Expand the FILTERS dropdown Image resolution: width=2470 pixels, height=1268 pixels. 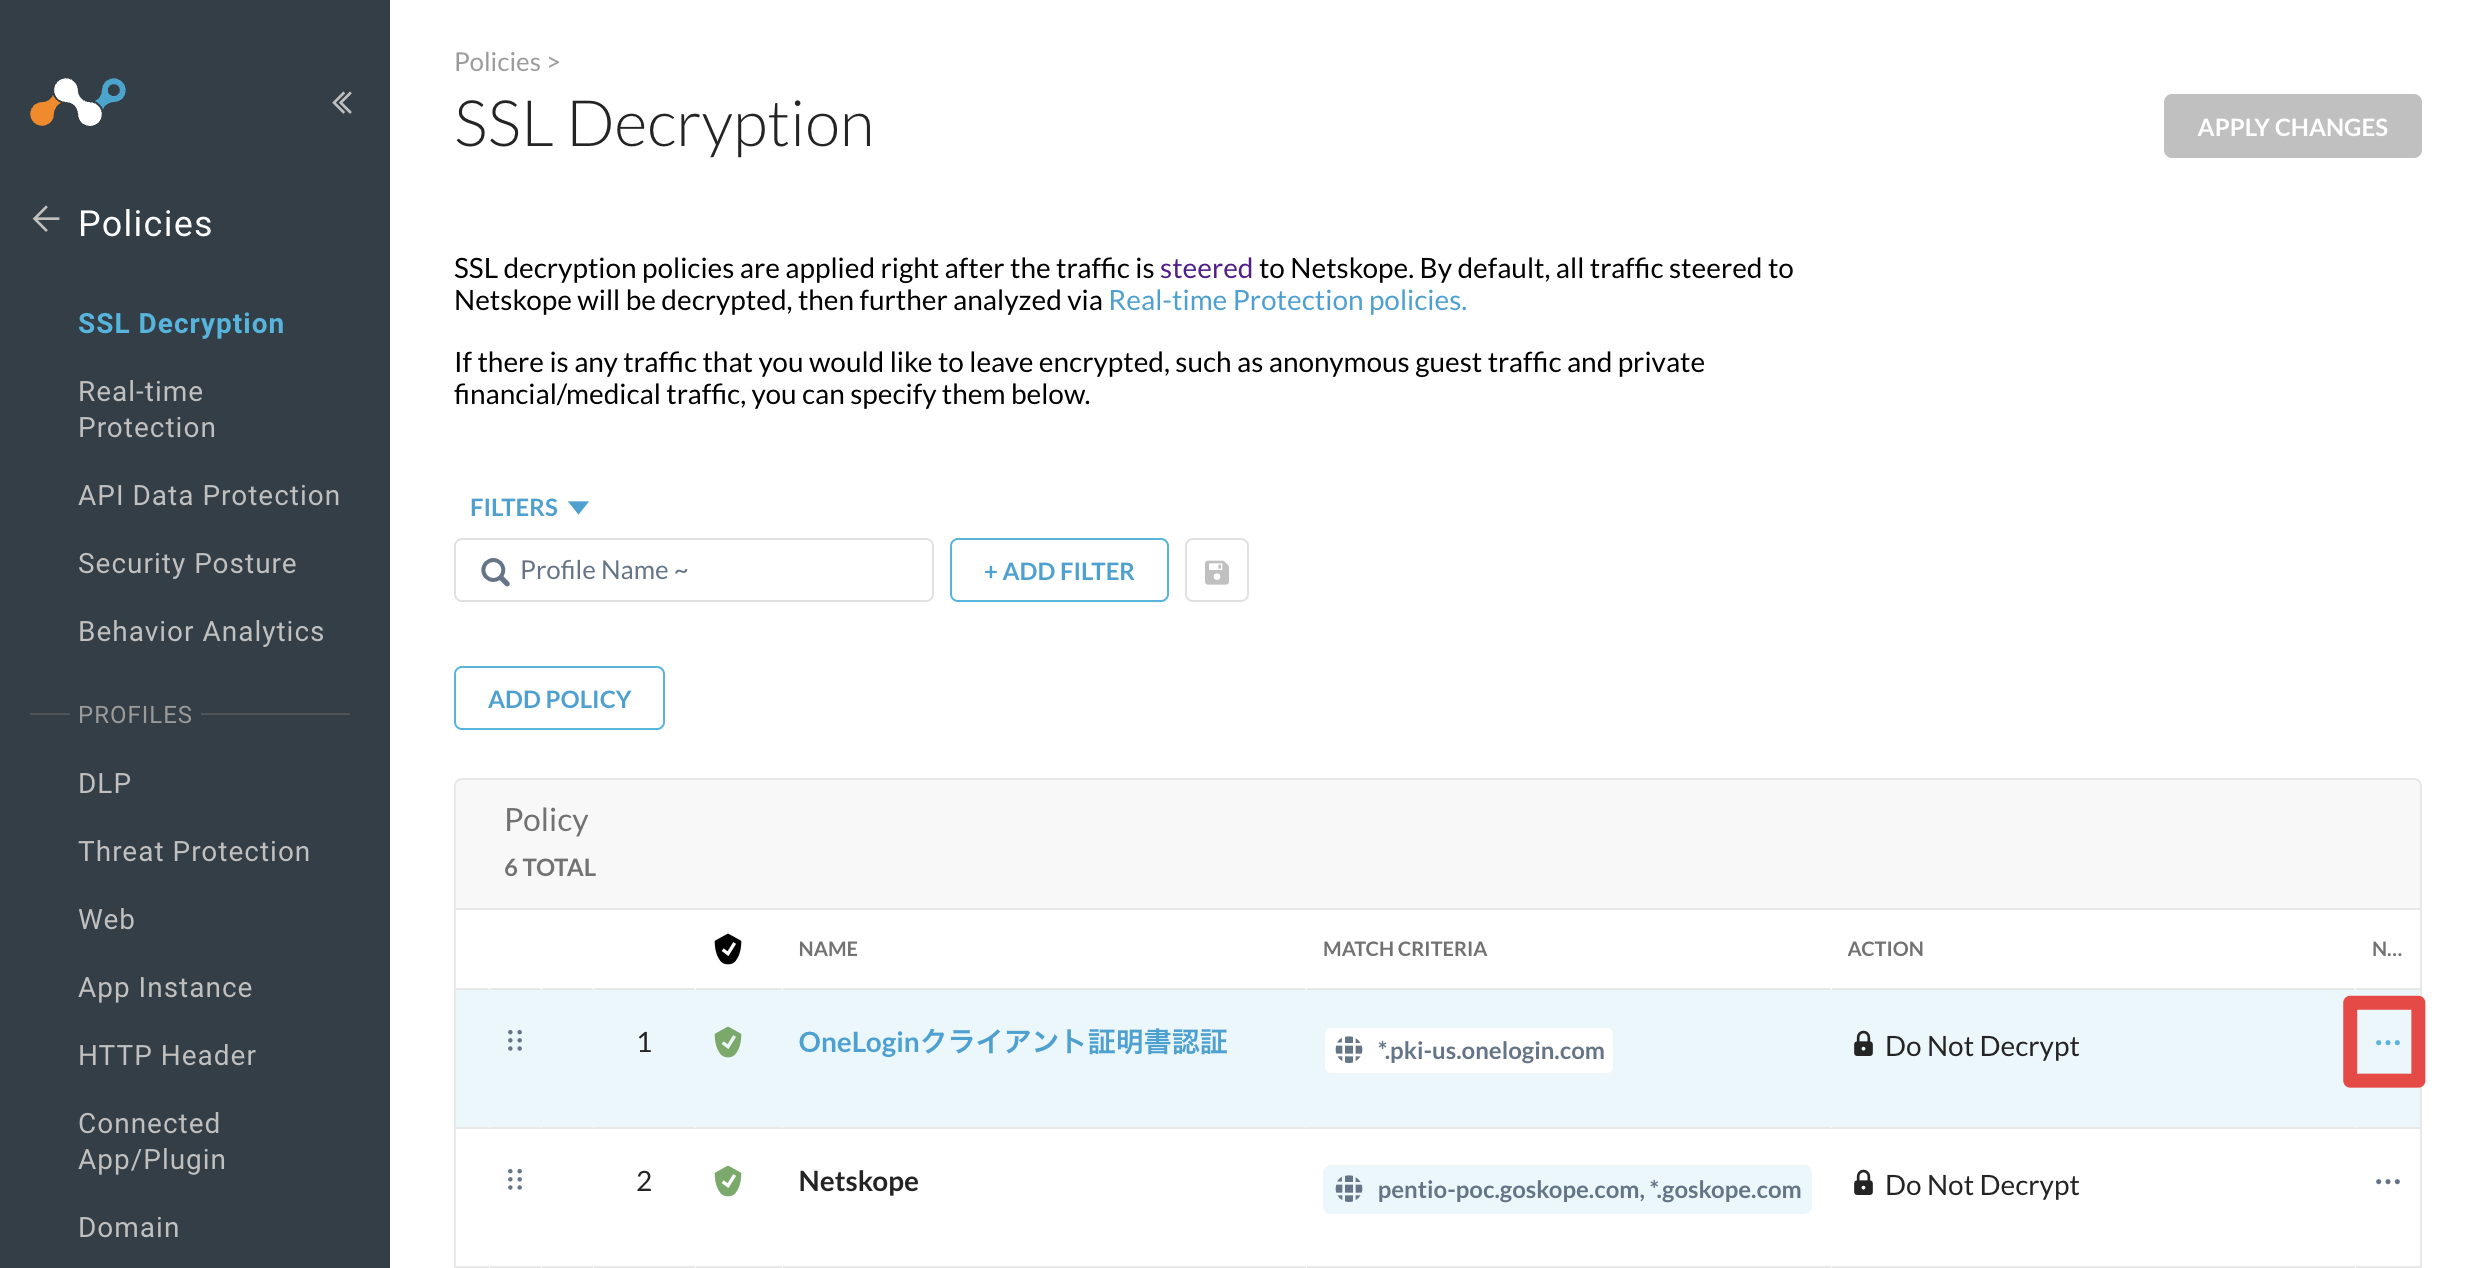529,507
